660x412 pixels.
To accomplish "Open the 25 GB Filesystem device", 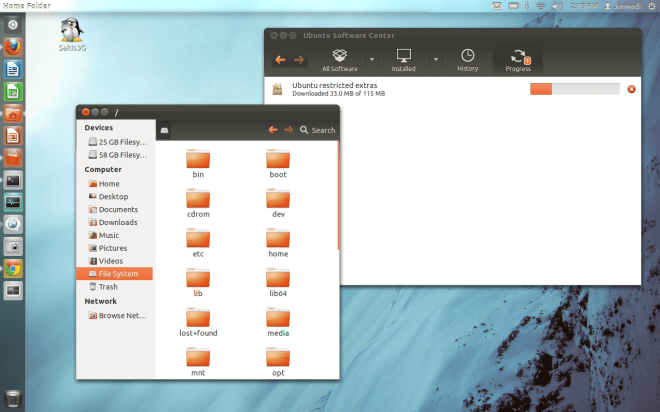I will point(117,142).
